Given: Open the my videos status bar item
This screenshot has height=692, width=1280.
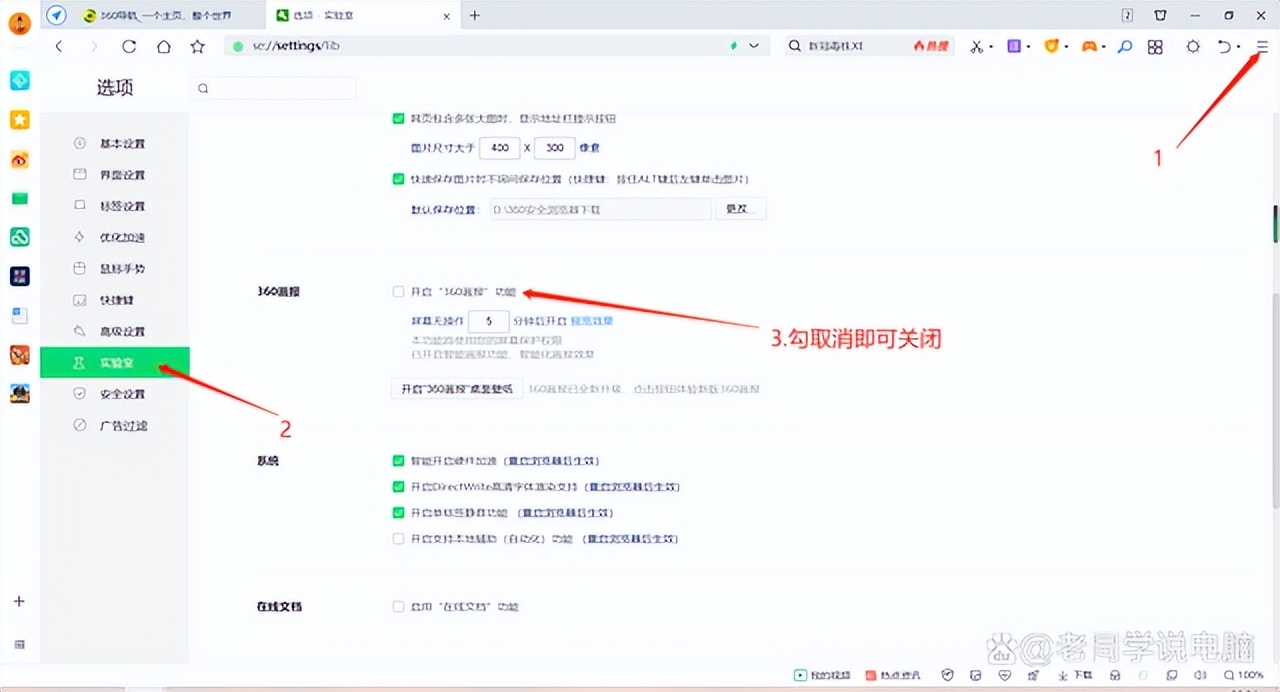Looking at the screenshot, I should (x=822, y=675).
